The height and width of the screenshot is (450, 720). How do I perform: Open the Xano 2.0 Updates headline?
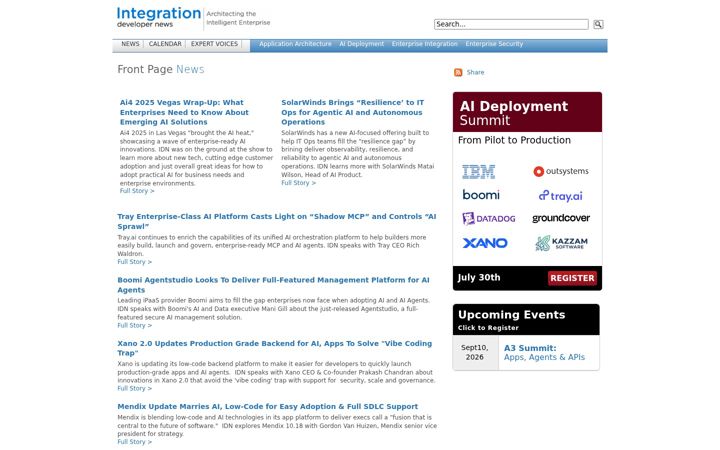pos(275,348)
